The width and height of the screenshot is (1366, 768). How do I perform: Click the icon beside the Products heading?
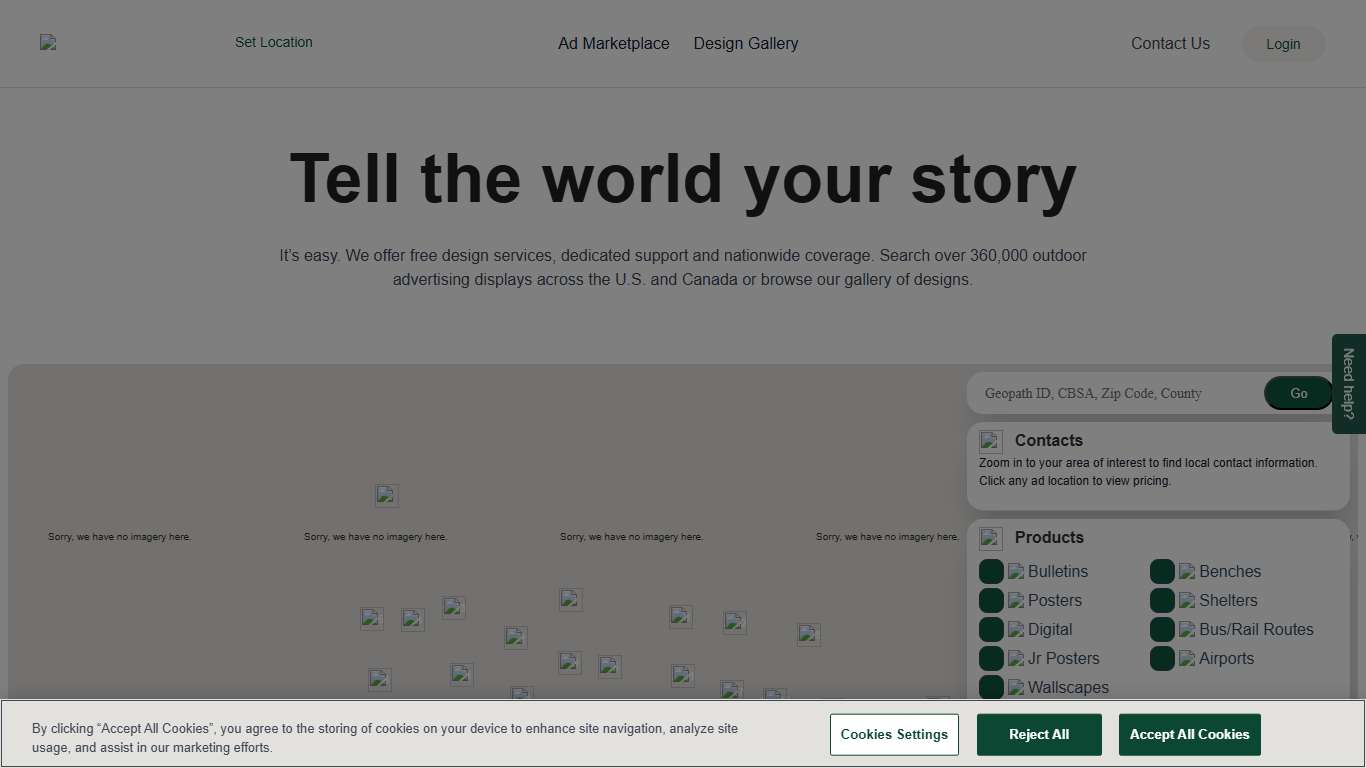990,539
